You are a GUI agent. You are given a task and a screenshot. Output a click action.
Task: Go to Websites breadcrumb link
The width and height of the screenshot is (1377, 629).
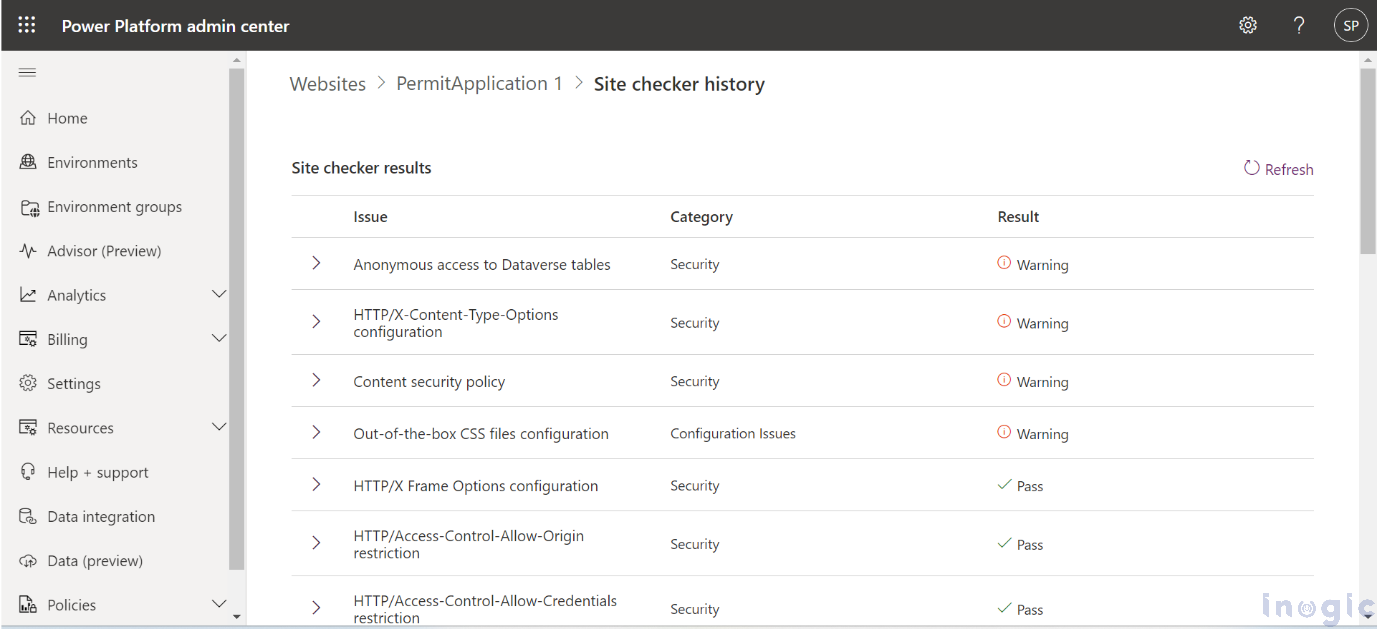coord(327,84)
